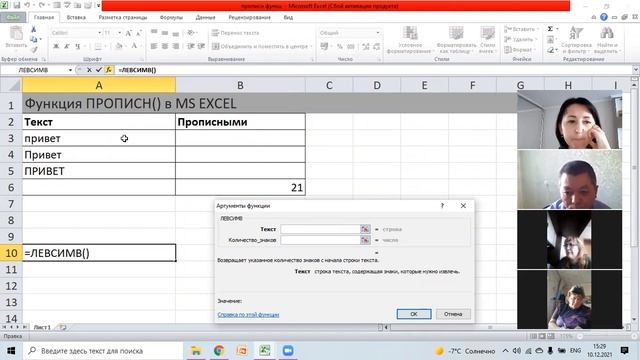Increase indent icon in alignment group
Viewport: 640px width, 360px height.
coord(201,46)
